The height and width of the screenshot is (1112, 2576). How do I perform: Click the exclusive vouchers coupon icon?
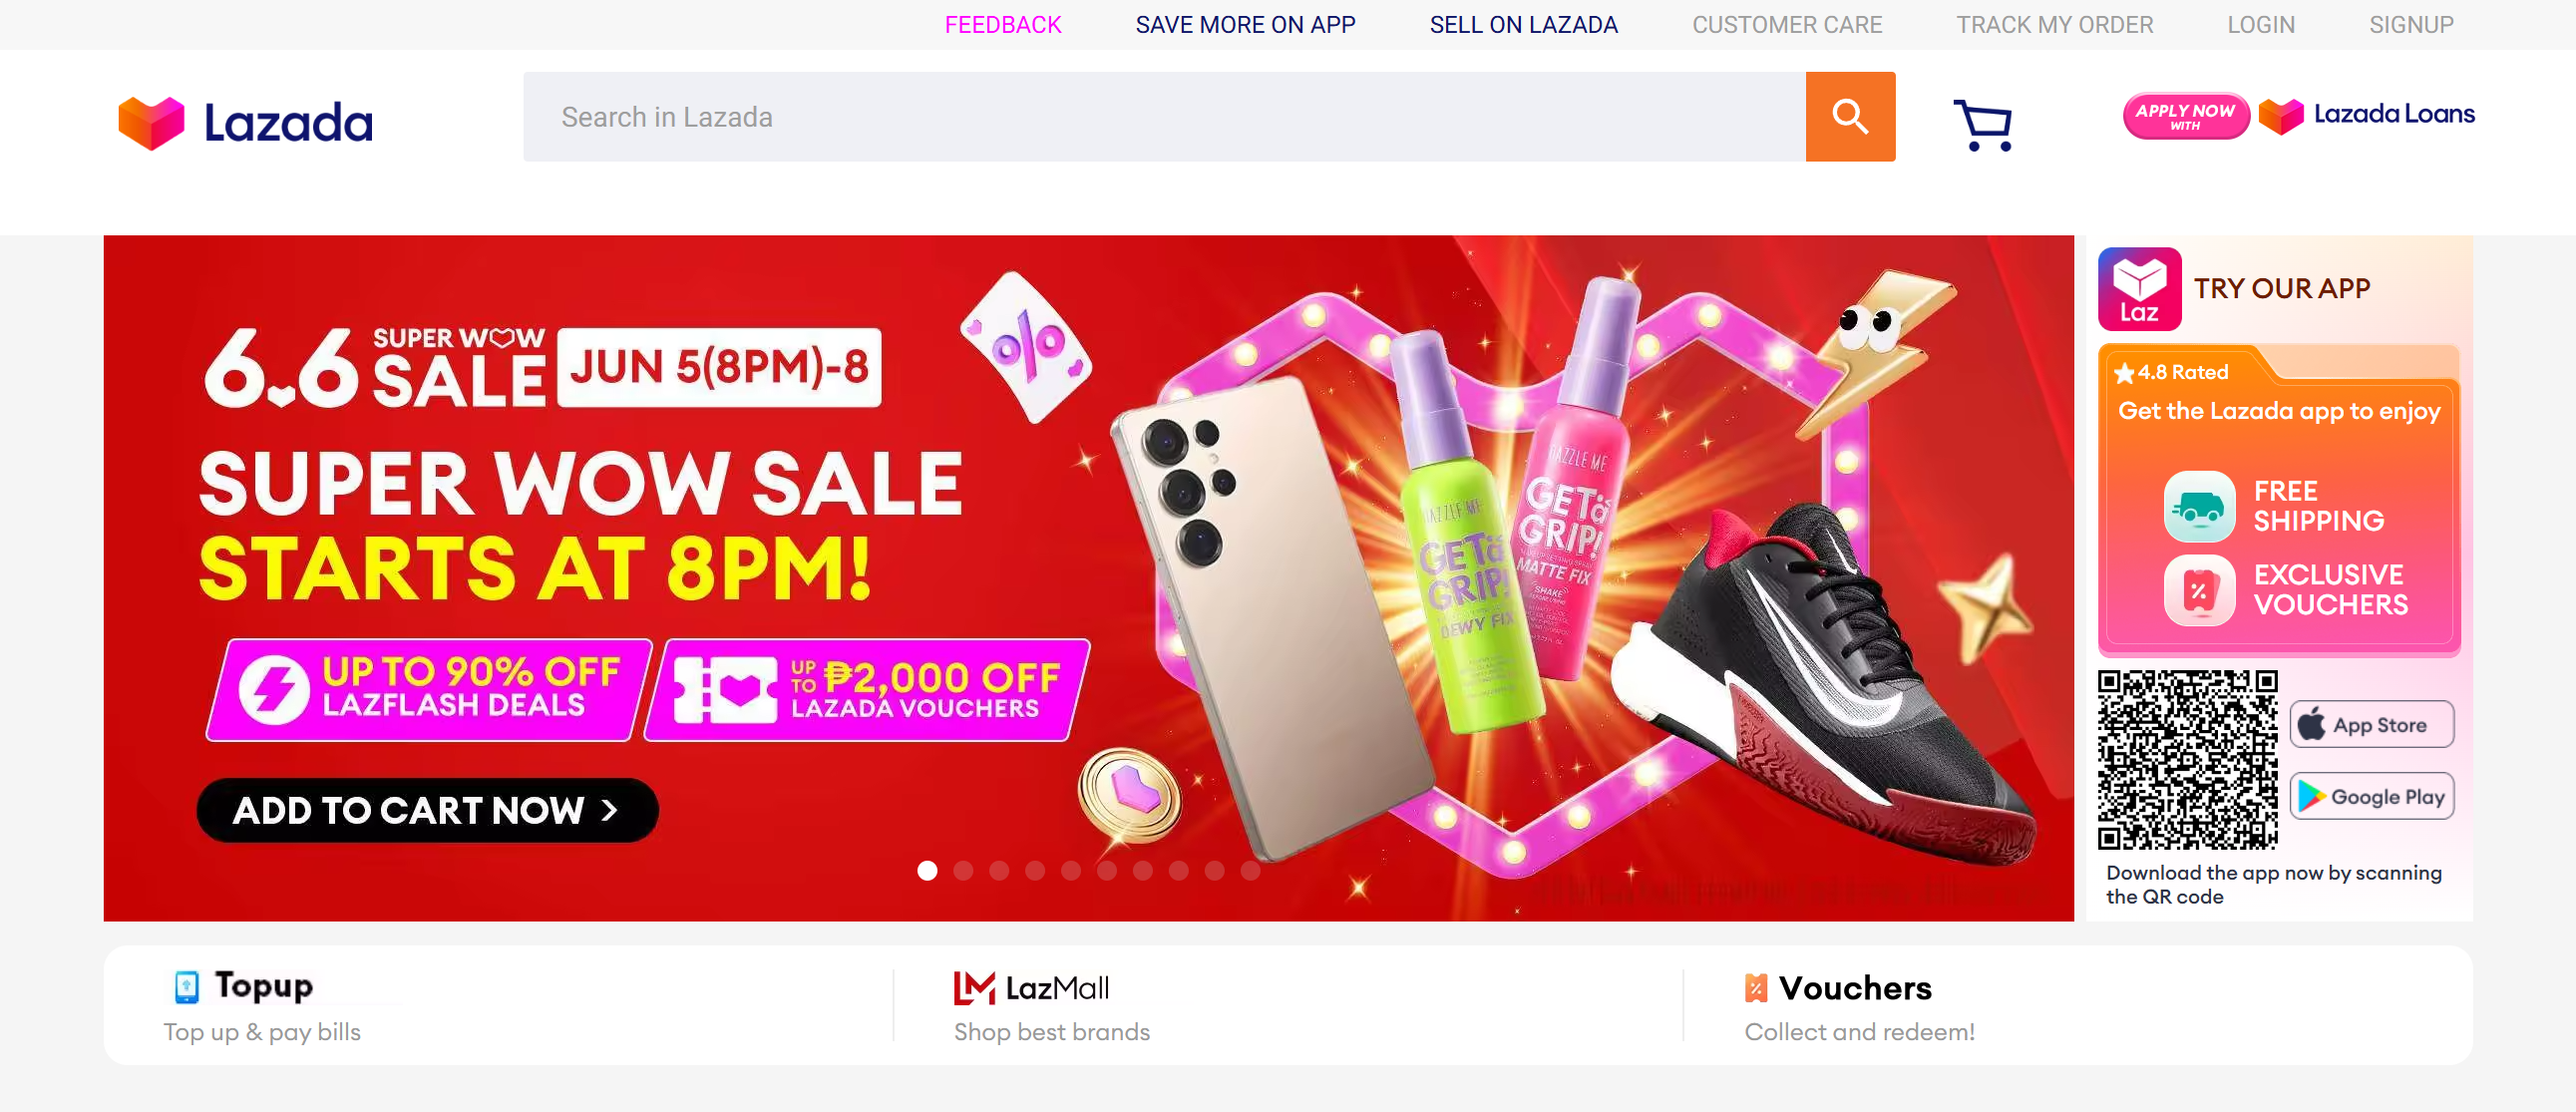pyautogui.click(x=2199, y=590)
